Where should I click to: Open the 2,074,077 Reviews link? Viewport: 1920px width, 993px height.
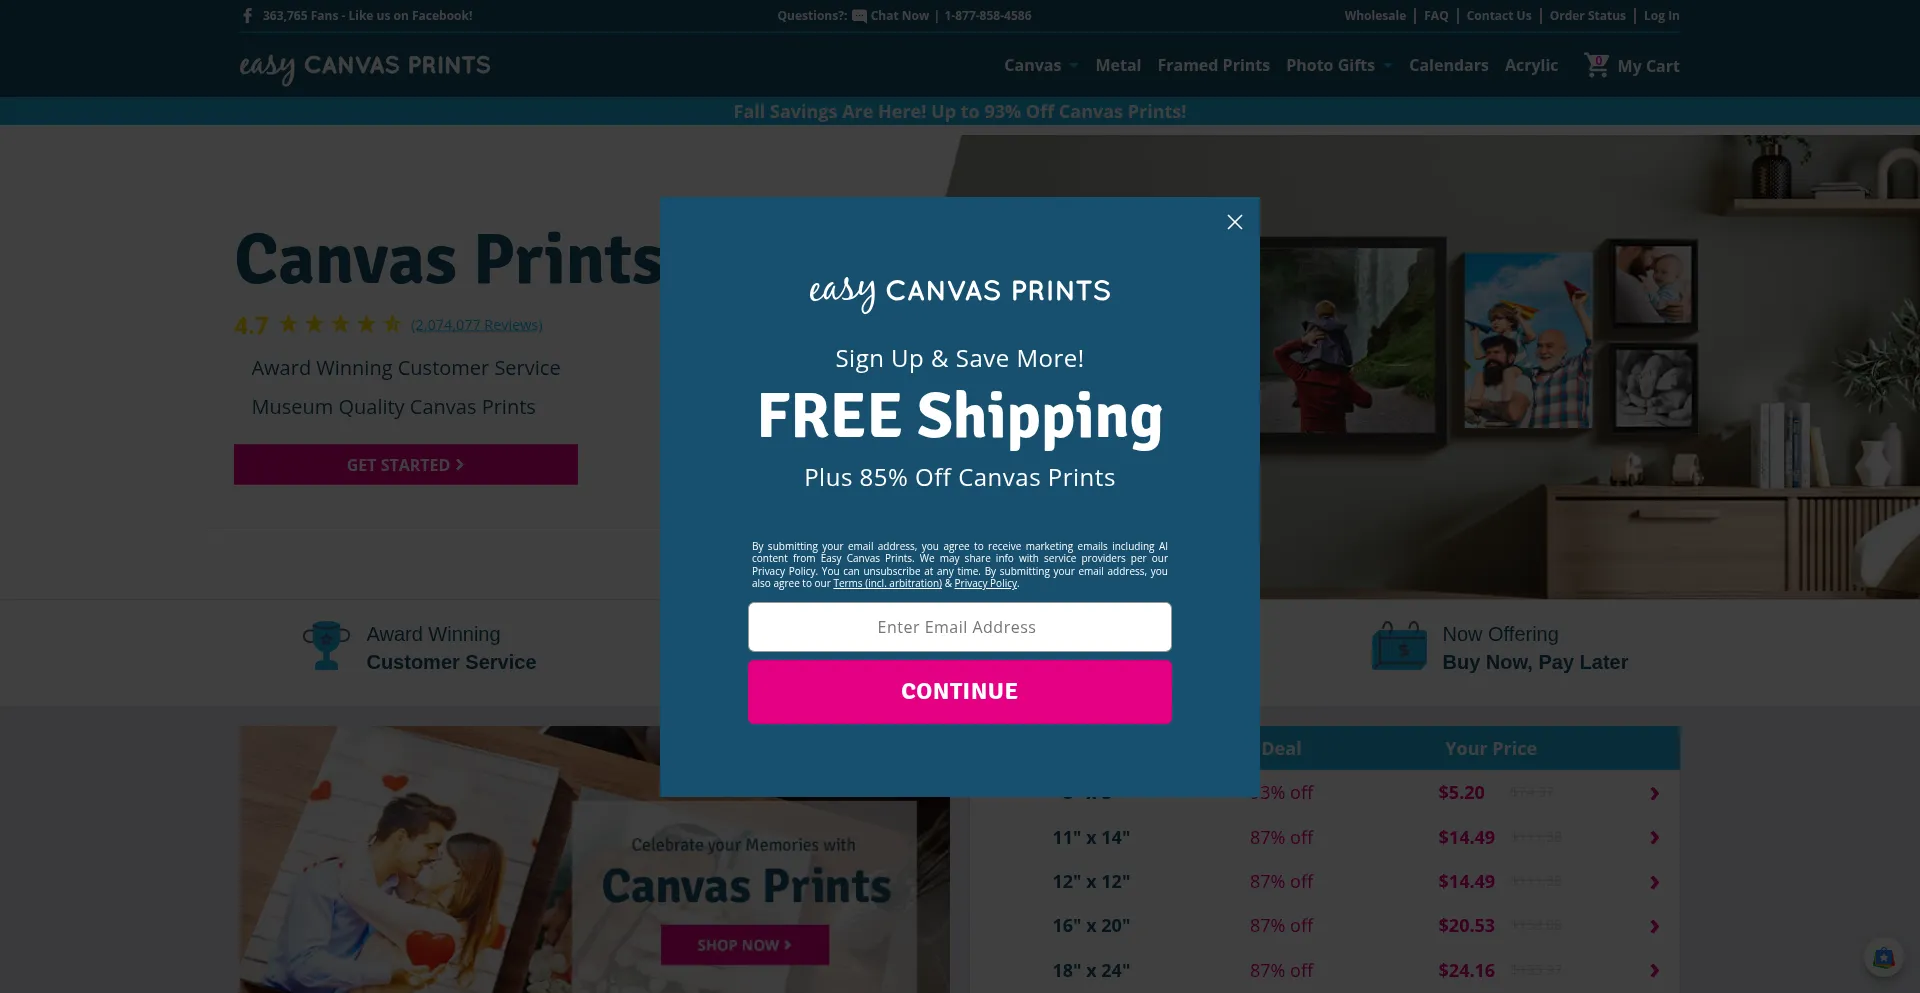coord(477,325)
